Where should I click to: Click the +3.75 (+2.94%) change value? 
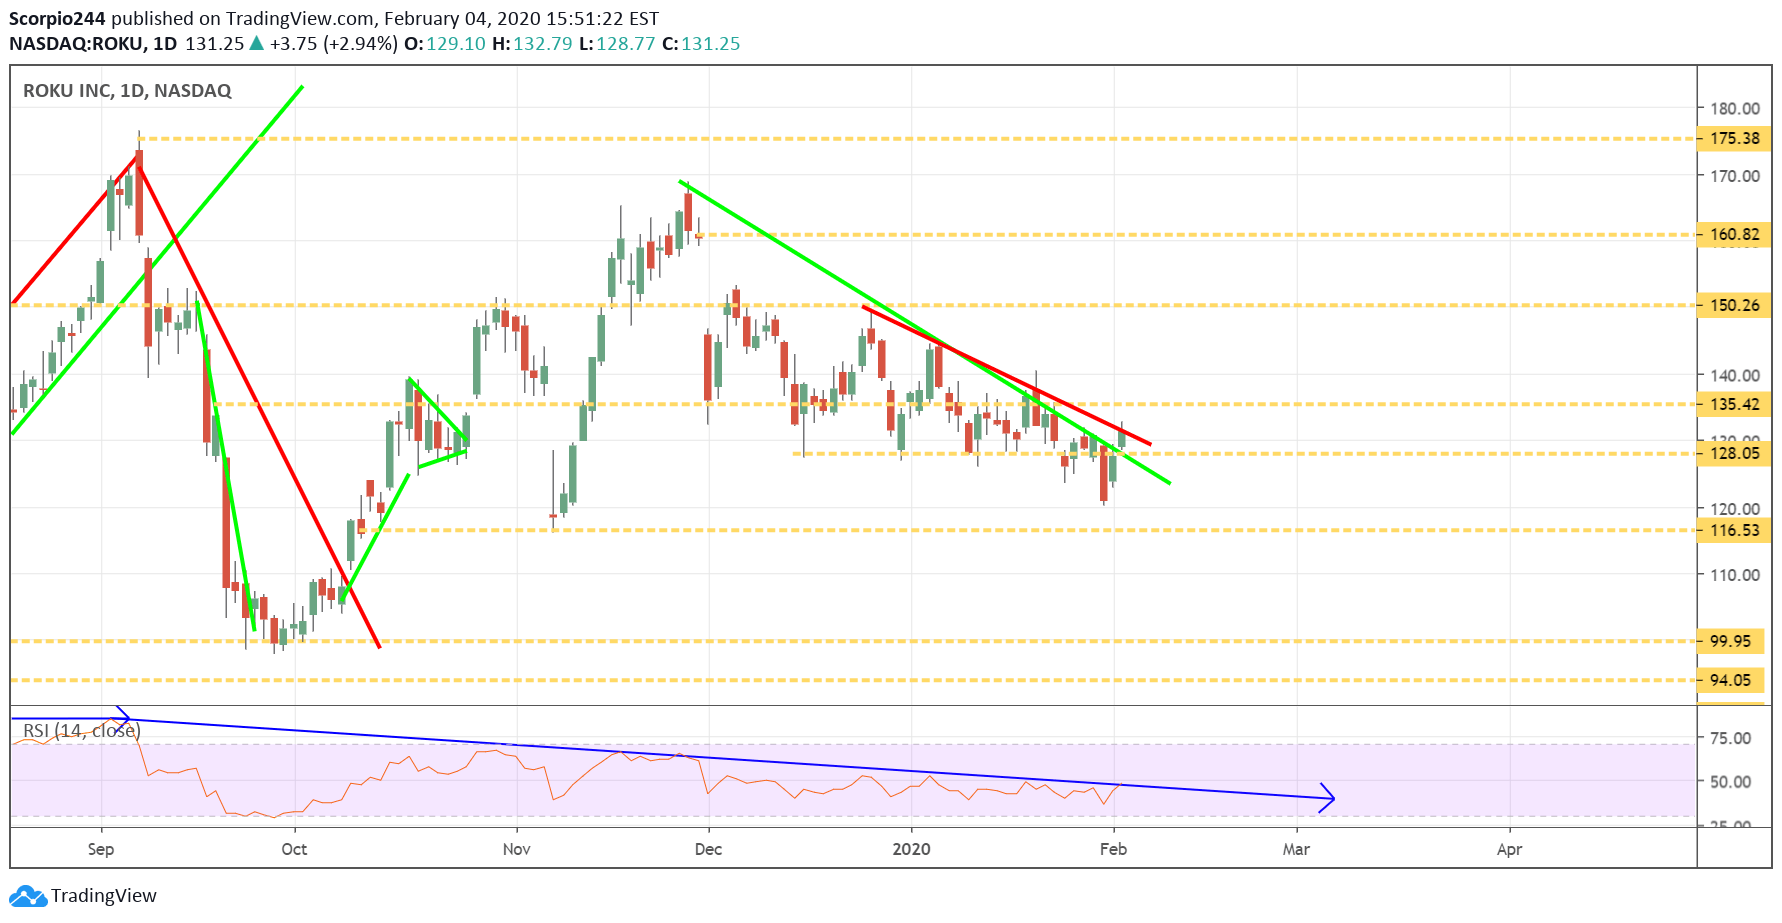[x=334, y=44]
